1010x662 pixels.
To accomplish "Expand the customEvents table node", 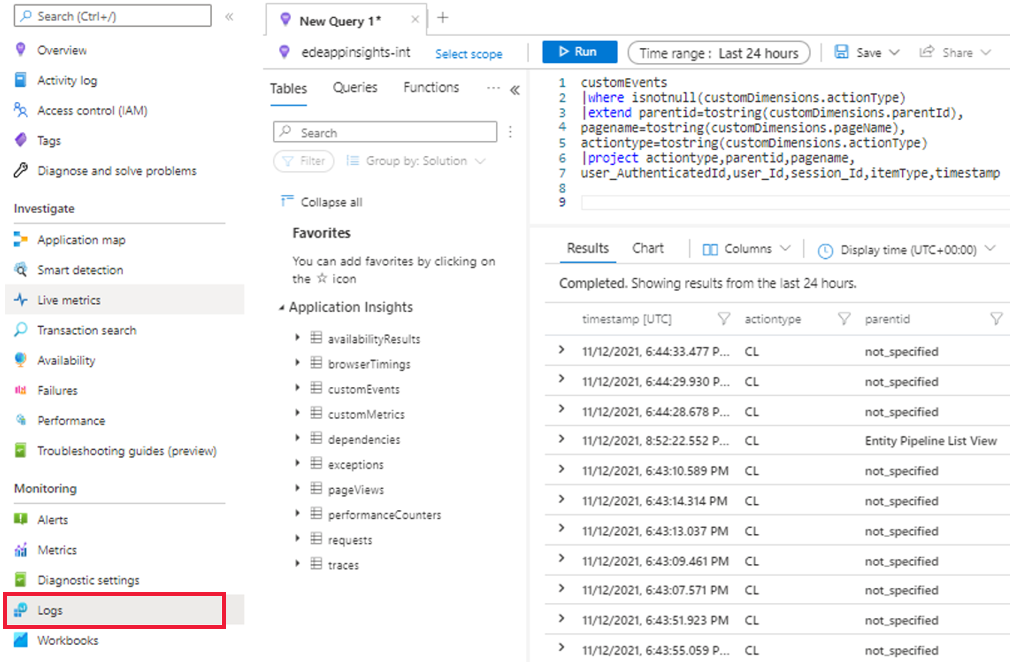I will click(x=298, y=388).
